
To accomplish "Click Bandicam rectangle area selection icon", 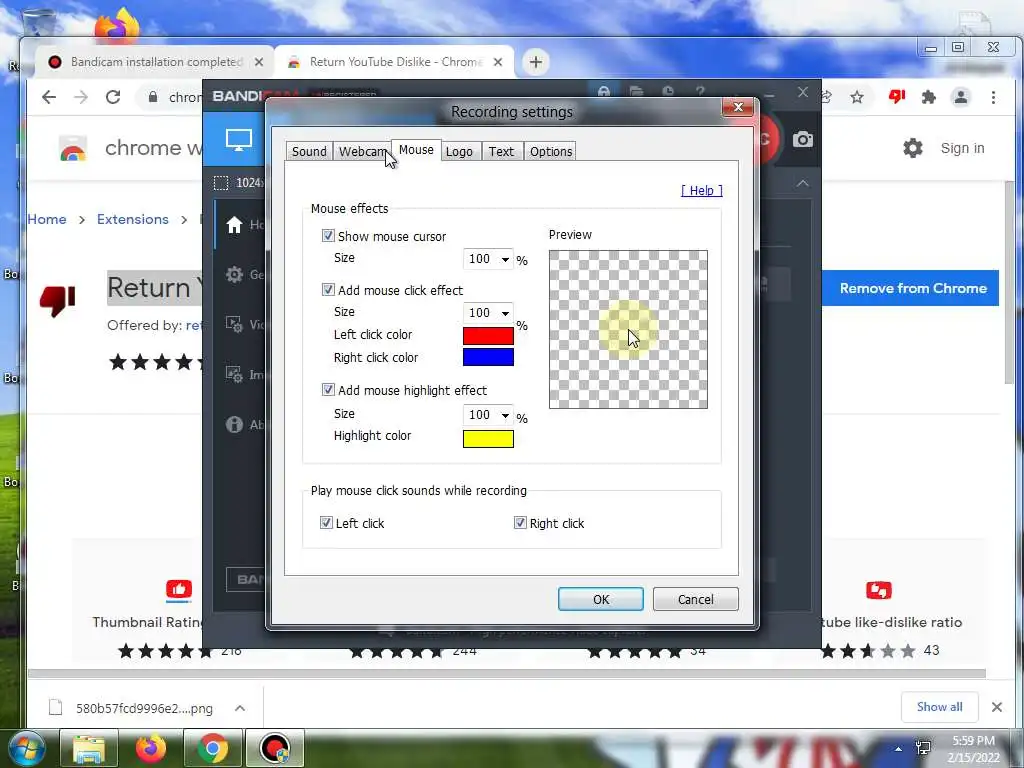I will click(x=221, y=183).
